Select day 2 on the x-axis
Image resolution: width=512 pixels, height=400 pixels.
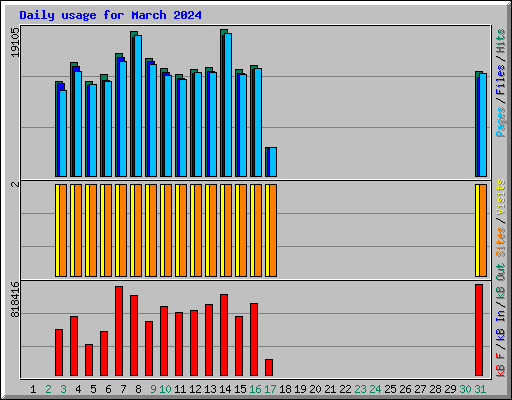click(48, 389)
